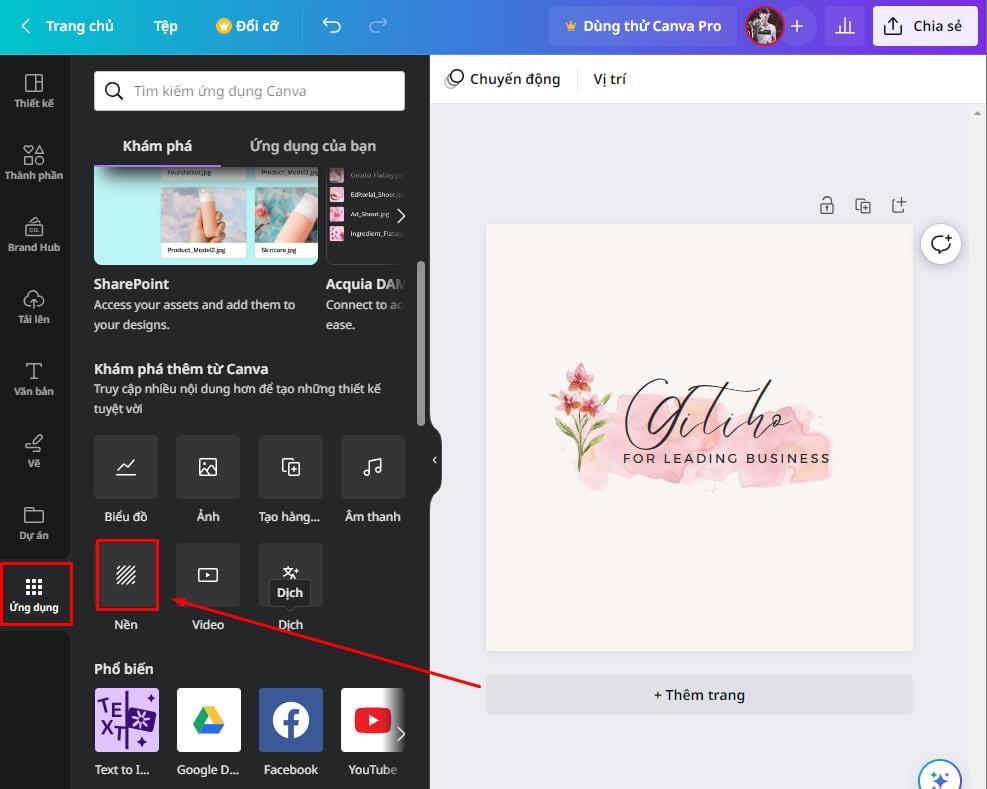Open the Tải lên panel
Image resolution: width=987 pixels, height=789 pixels.
34,305
